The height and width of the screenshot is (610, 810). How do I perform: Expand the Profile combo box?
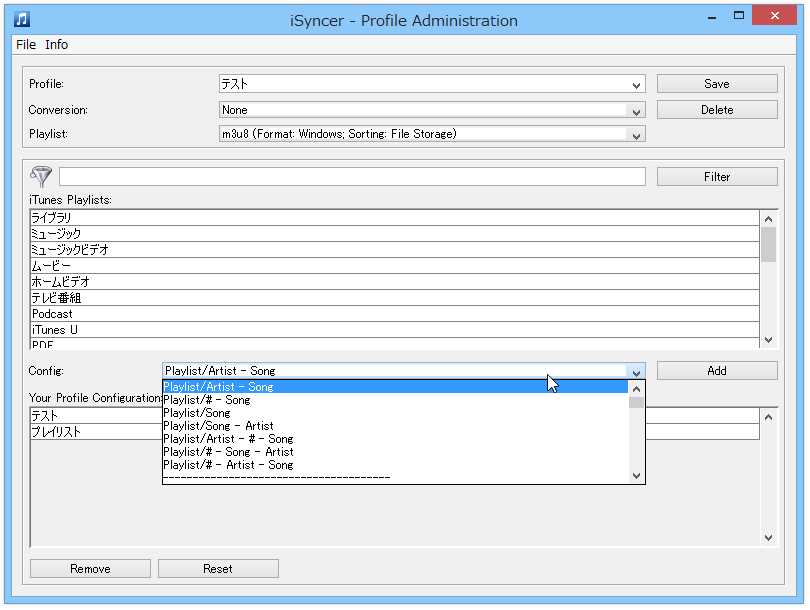pos(636,84)
